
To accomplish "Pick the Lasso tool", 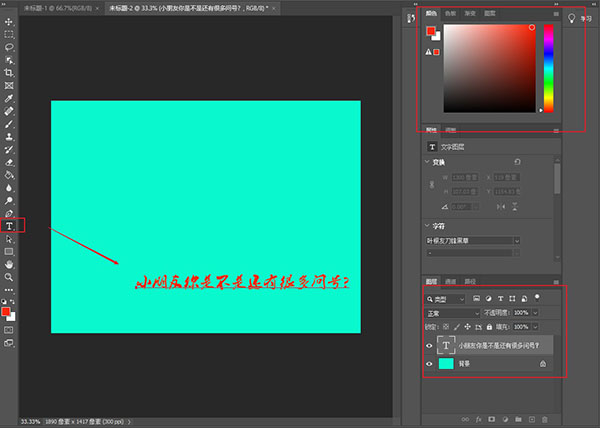I will click(x=9, y=47).
